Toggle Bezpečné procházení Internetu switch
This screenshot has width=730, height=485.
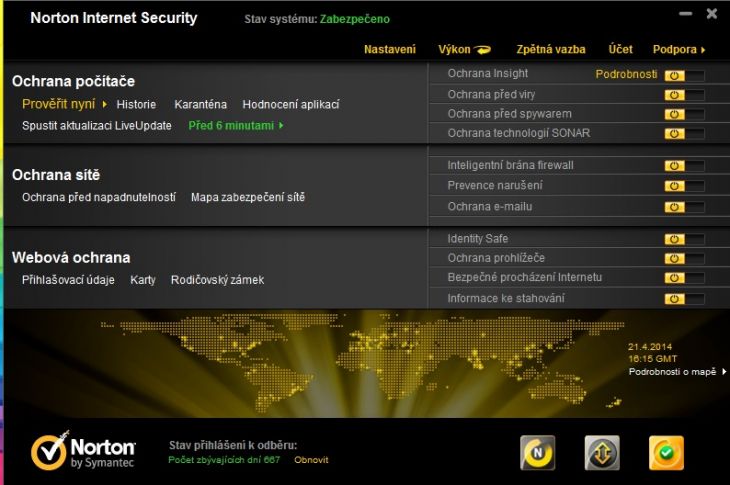(684, 278)
